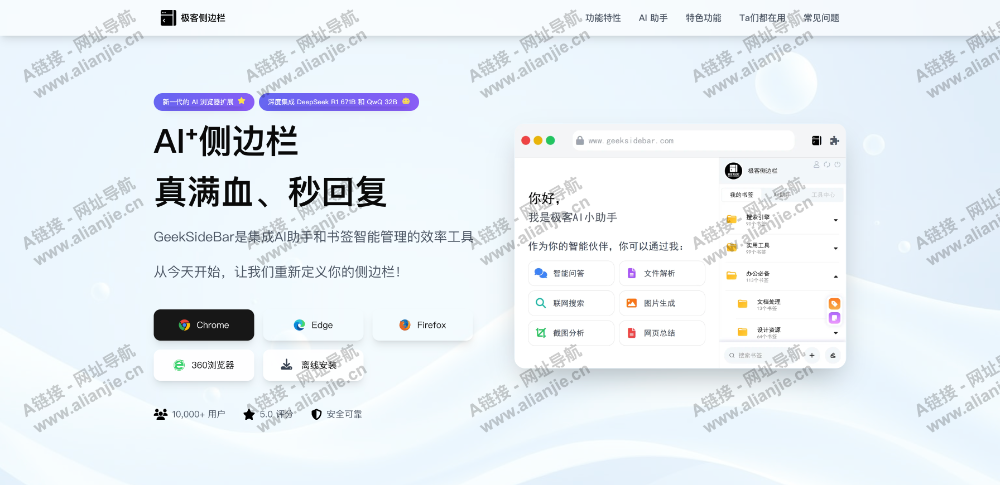Click the 新一代的 AI 浏览器扩展 badge
This screenshot has width=1000, height=485.
203,102
